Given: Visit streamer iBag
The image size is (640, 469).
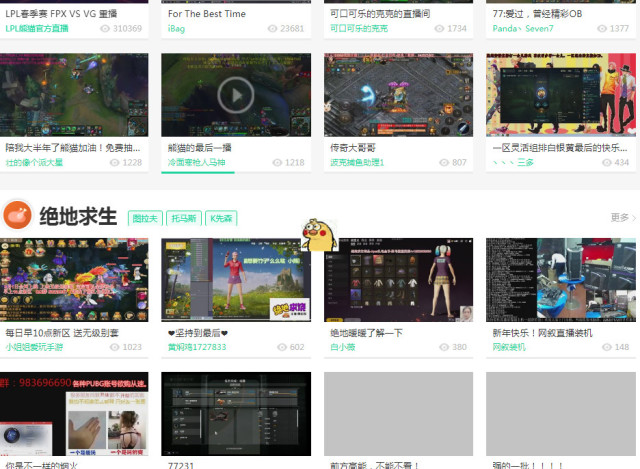Looking at the screenshot, I should 176,29.
